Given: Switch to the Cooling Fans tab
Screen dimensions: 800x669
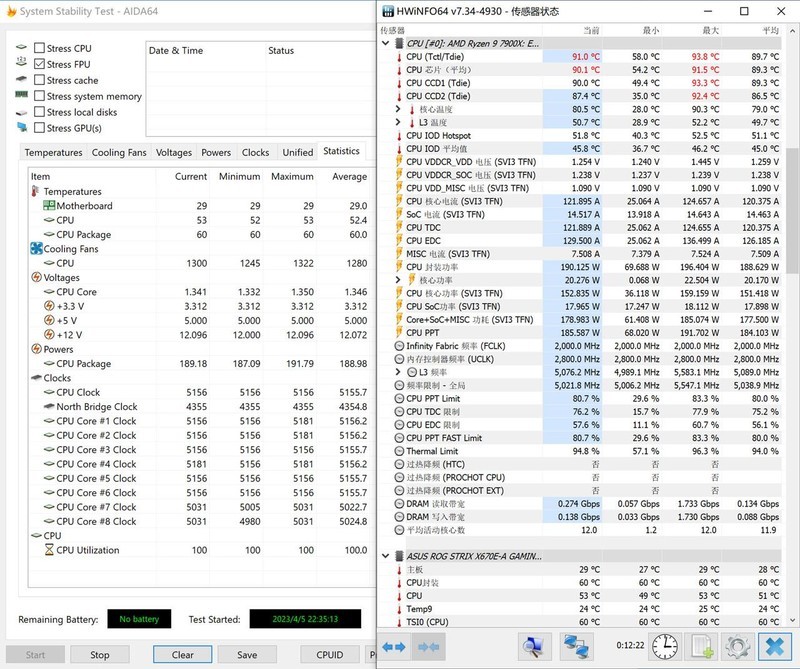Looking at the screenshot, I should coord(119,153).
